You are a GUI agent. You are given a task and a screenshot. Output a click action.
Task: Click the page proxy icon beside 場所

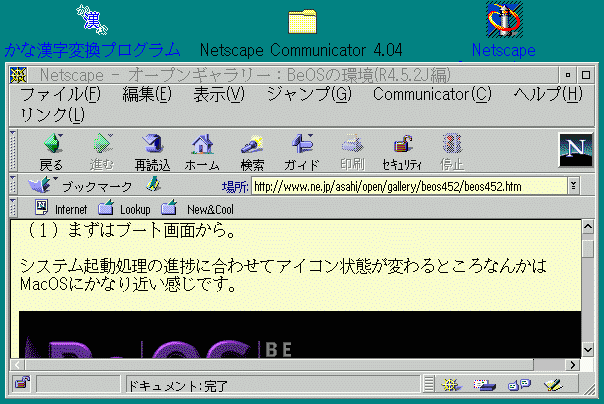pyautogui.click(x=153, y=185)
